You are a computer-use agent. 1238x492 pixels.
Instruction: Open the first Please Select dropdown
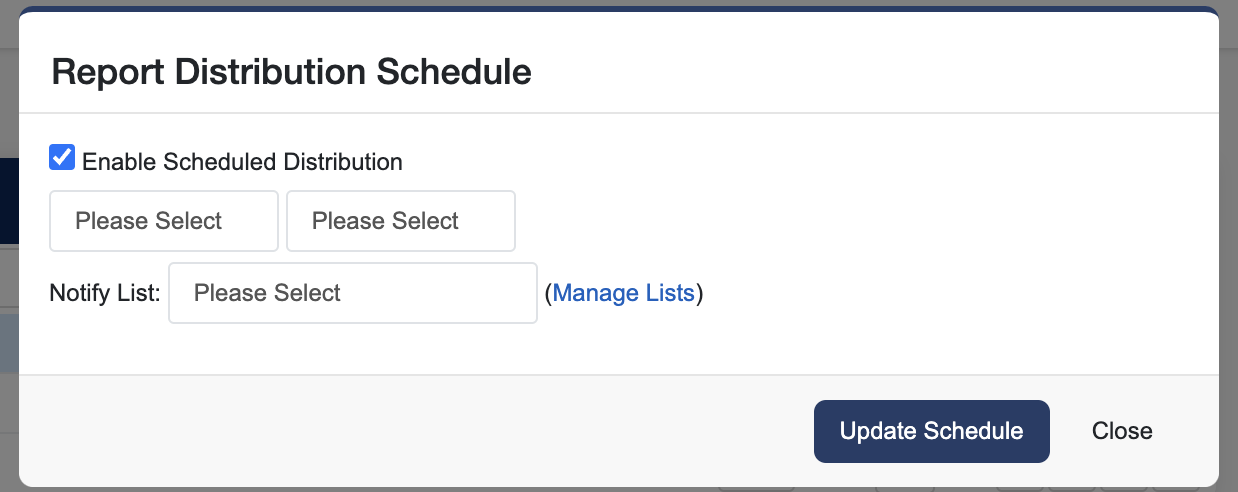tap(164, 221)
